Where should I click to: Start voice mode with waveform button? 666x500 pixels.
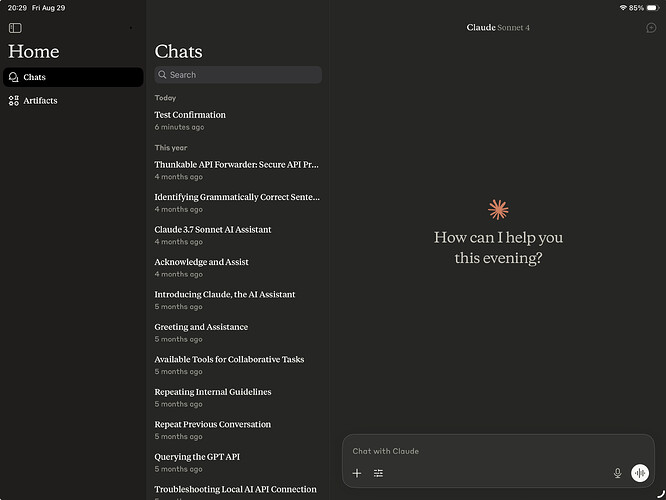[640, 473]
